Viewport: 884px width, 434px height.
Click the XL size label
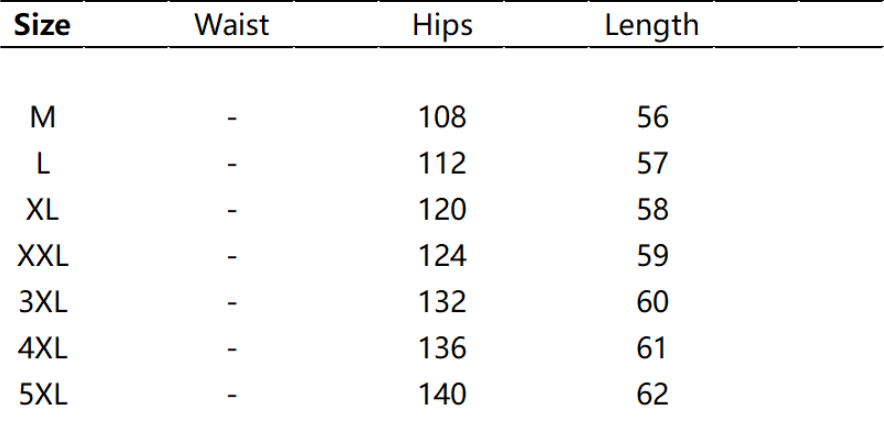click(x=42, y=210)
